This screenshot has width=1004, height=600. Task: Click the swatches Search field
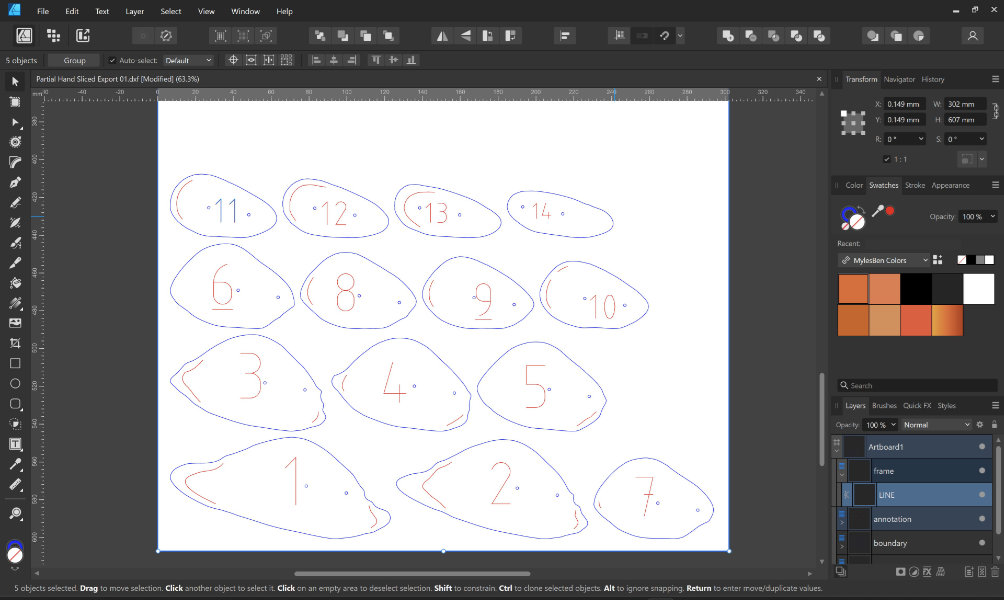(x=917, y=385)
